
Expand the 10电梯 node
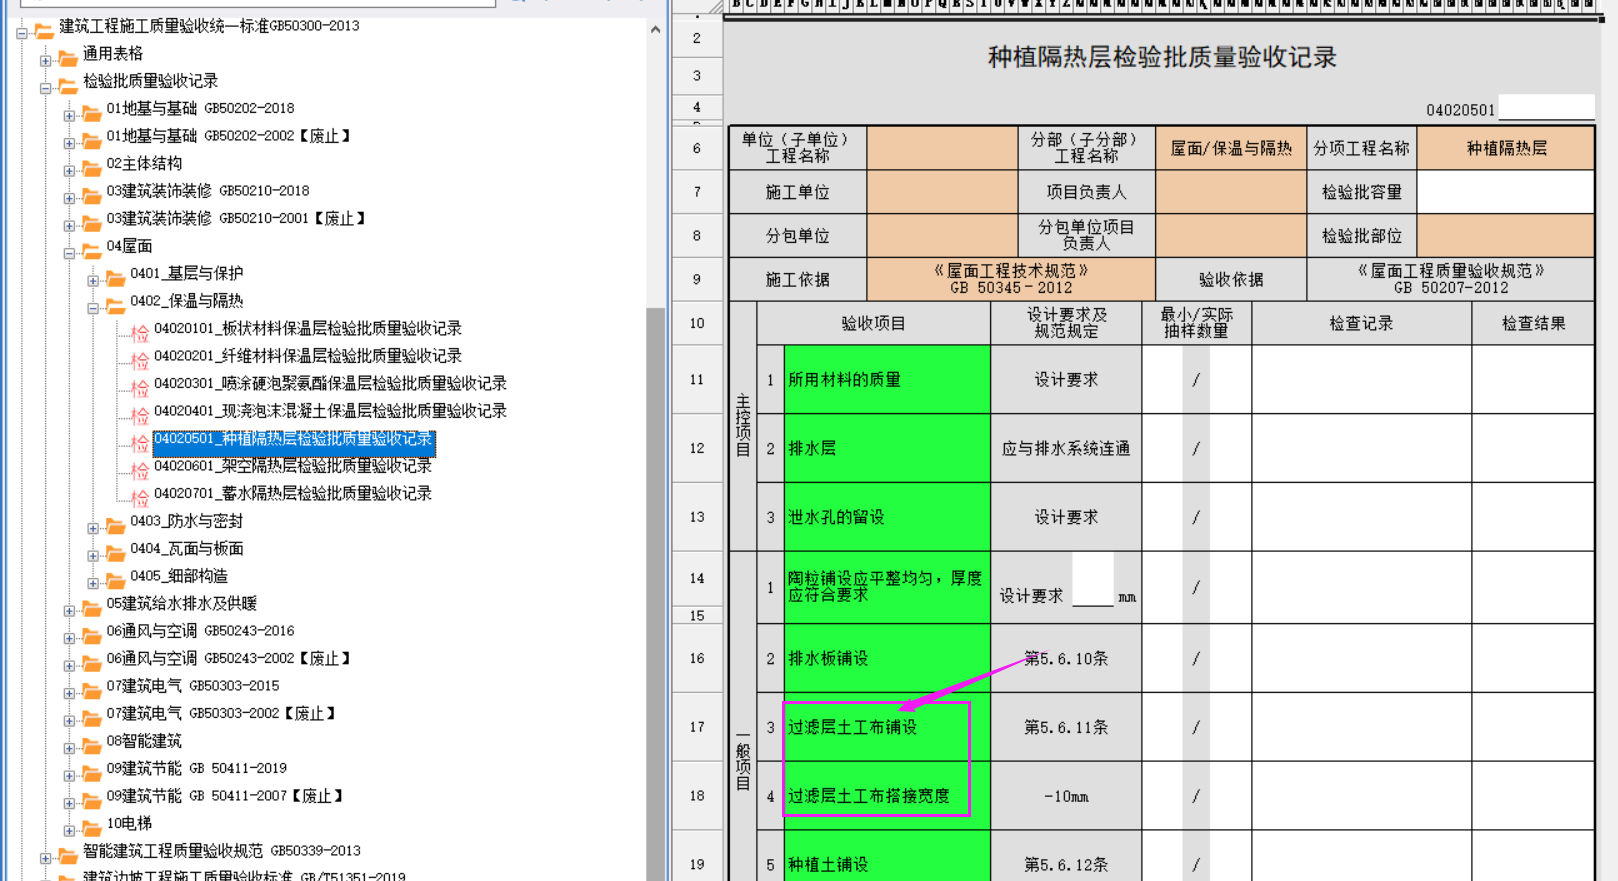click(x=69, y=831)
